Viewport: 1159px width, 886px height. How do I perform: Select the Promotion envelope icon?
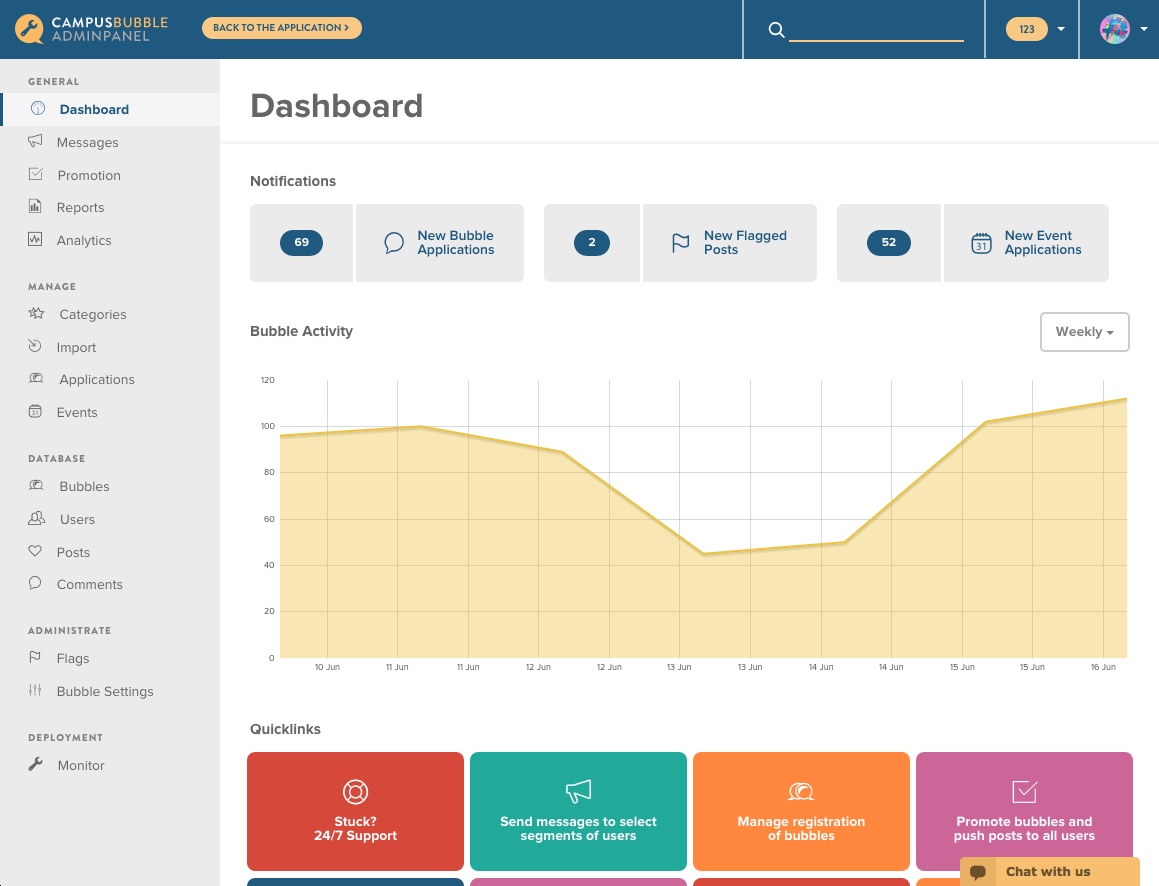coord(35,174)
